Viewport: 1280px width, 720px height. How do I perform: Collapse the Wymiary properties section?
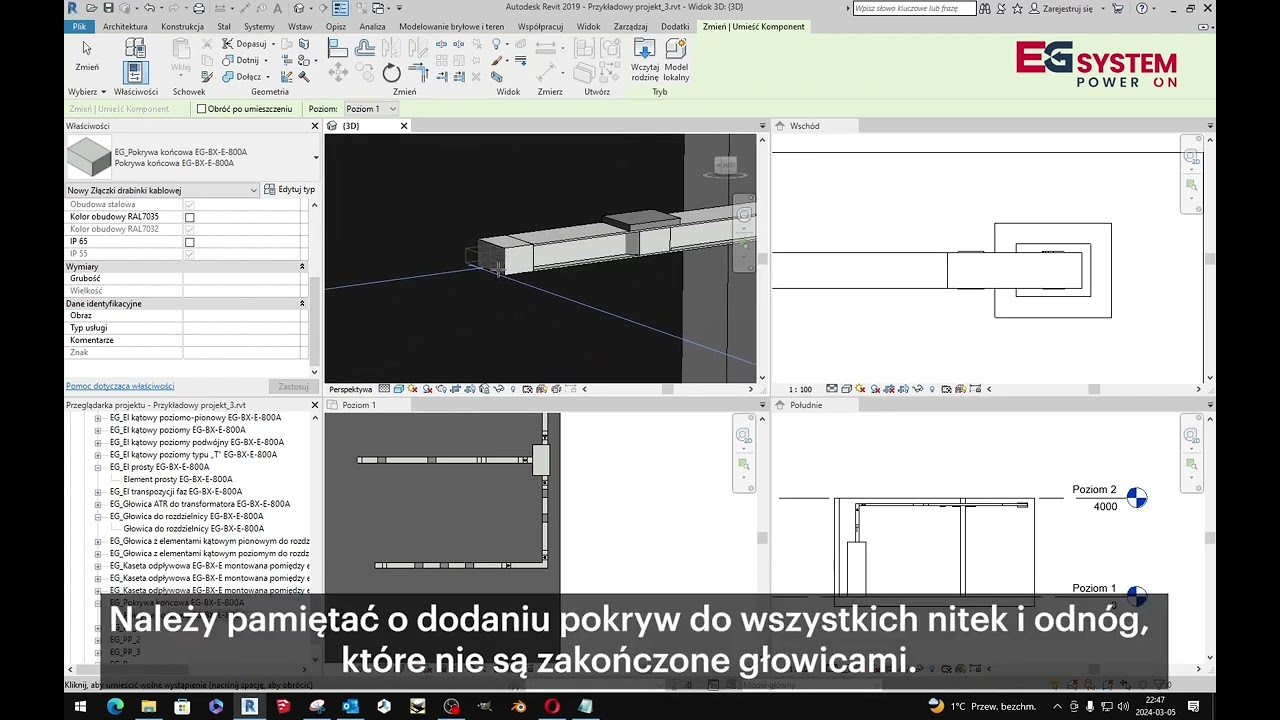302,267
